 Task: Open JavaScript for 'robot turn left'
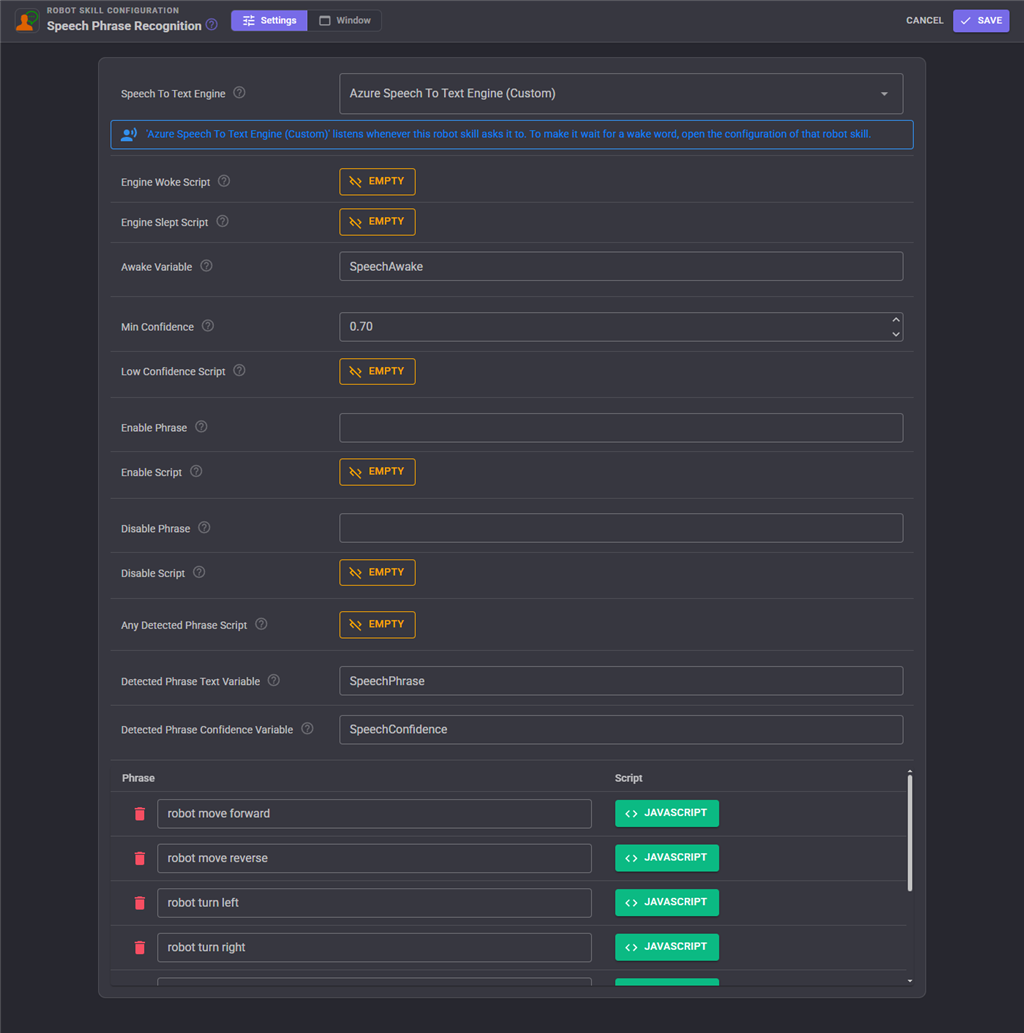tap(666, 903)
